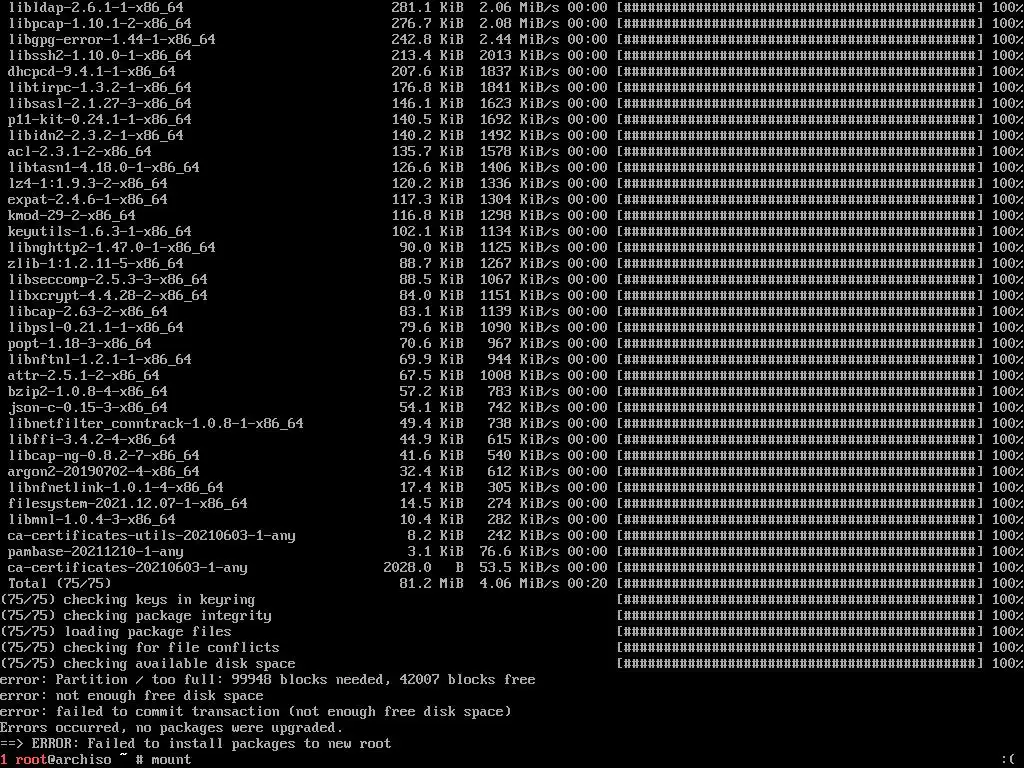Click the libldap-2.6.1-1-x86_64 package line
The height and width of the screenshot is (768, 1024).
point(96,7)
